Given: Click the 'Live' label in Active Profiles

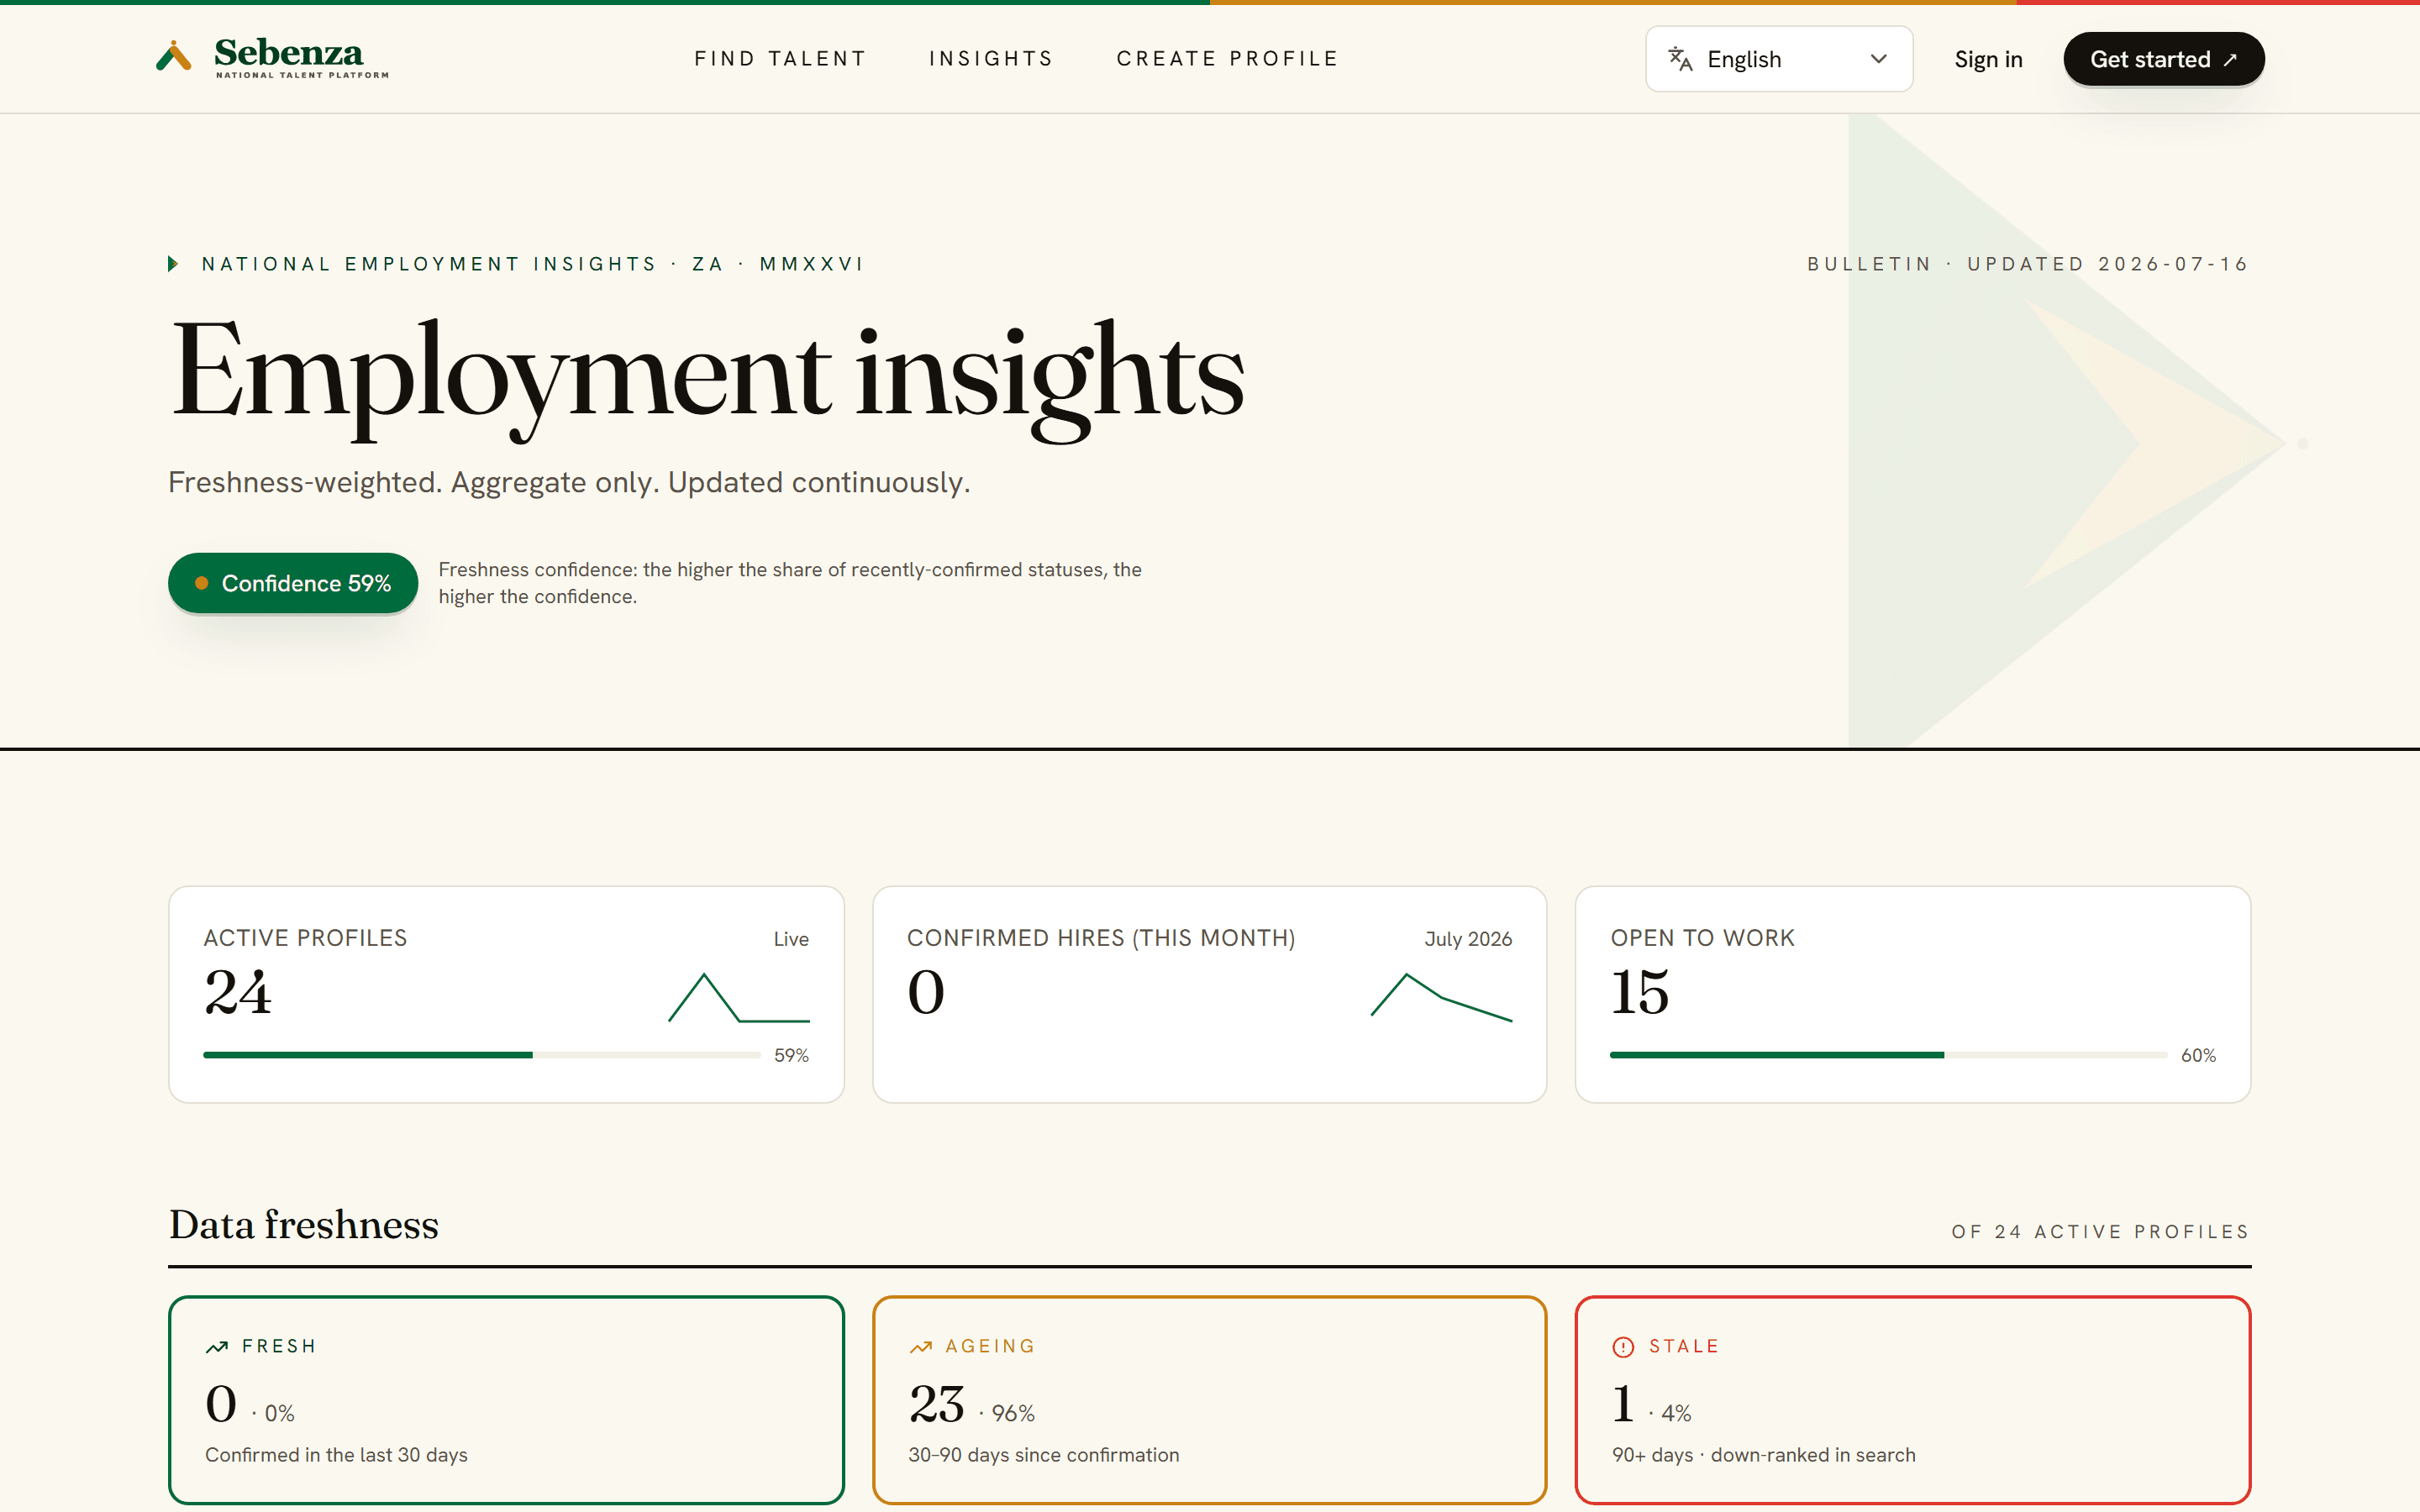Looking at the screenshot, I should click(791, 939).
